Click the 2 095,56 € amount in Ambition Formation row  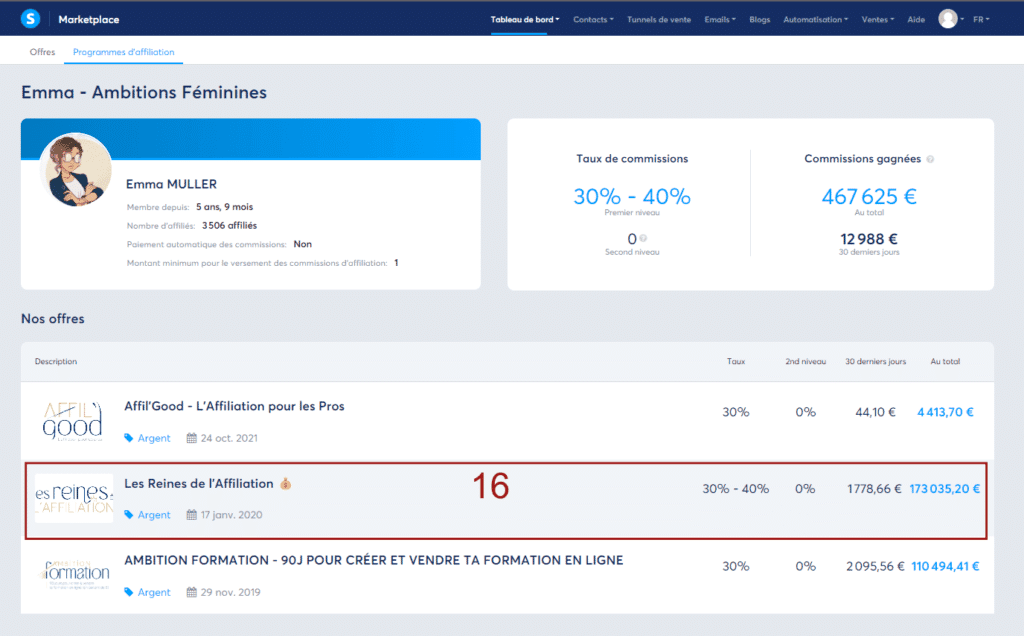coord(875,566)
